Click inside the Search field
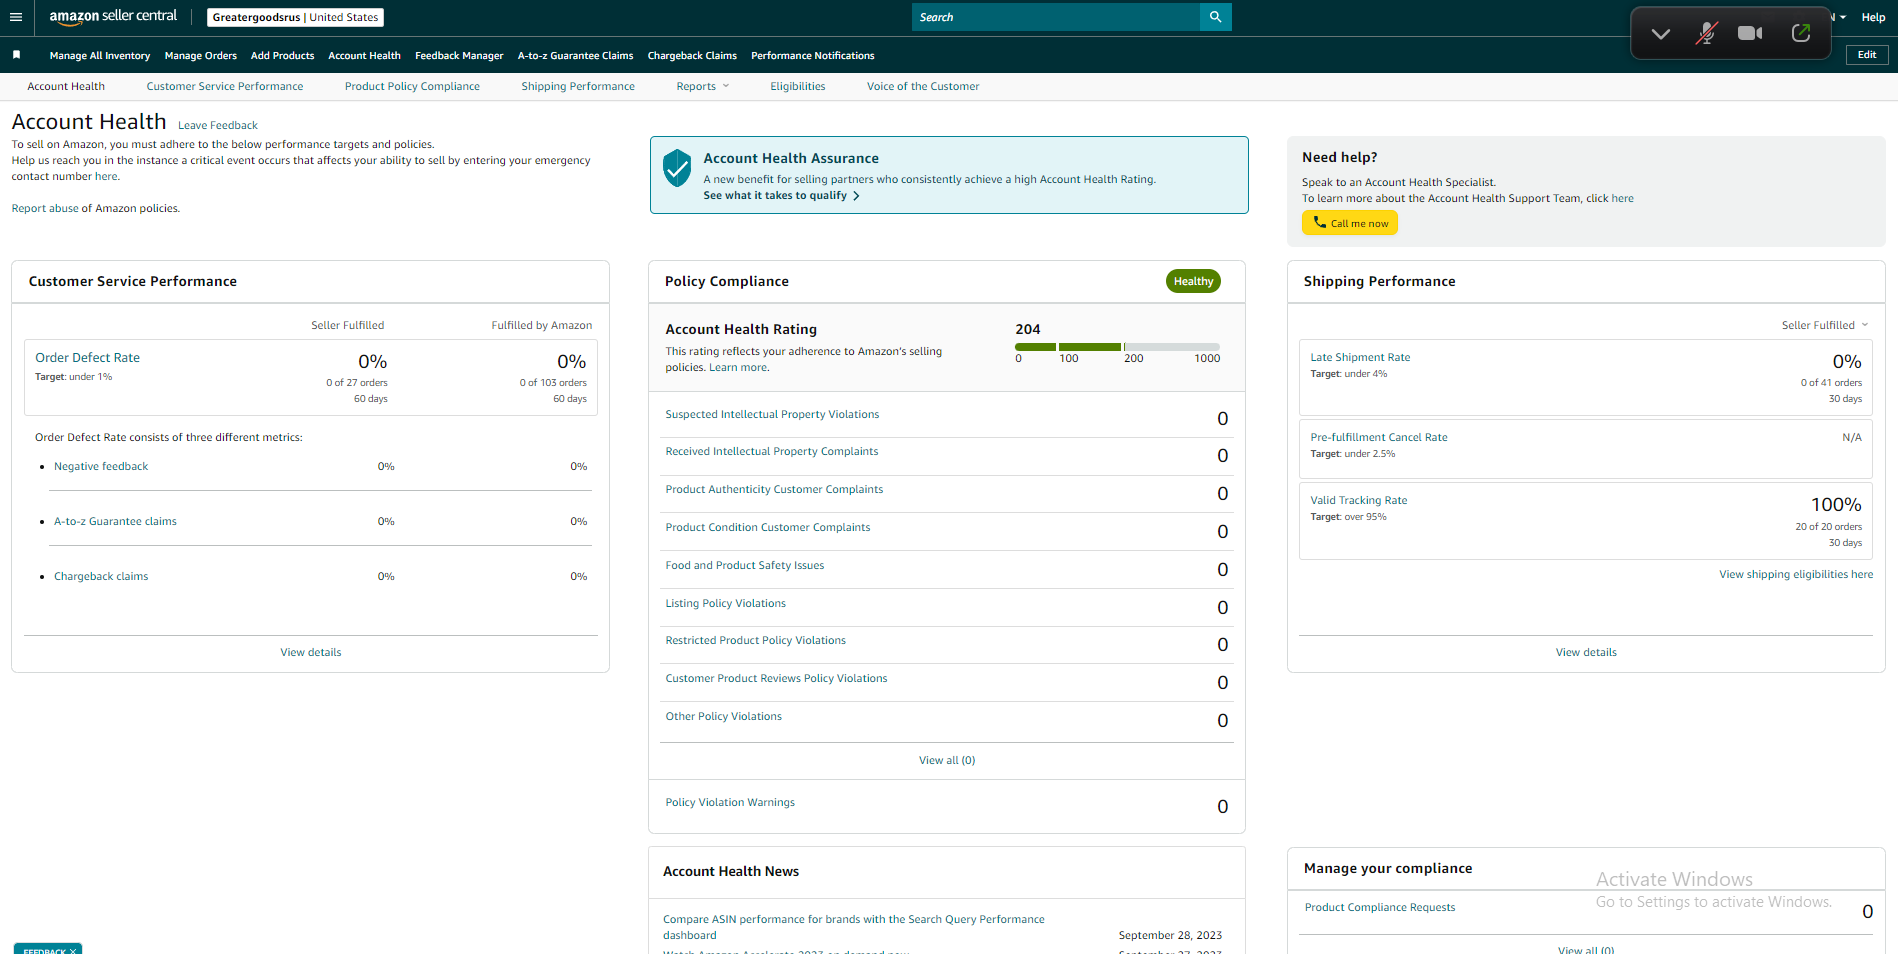The height and width of the screenshot is (954, 1898). tap(1055, 17)
